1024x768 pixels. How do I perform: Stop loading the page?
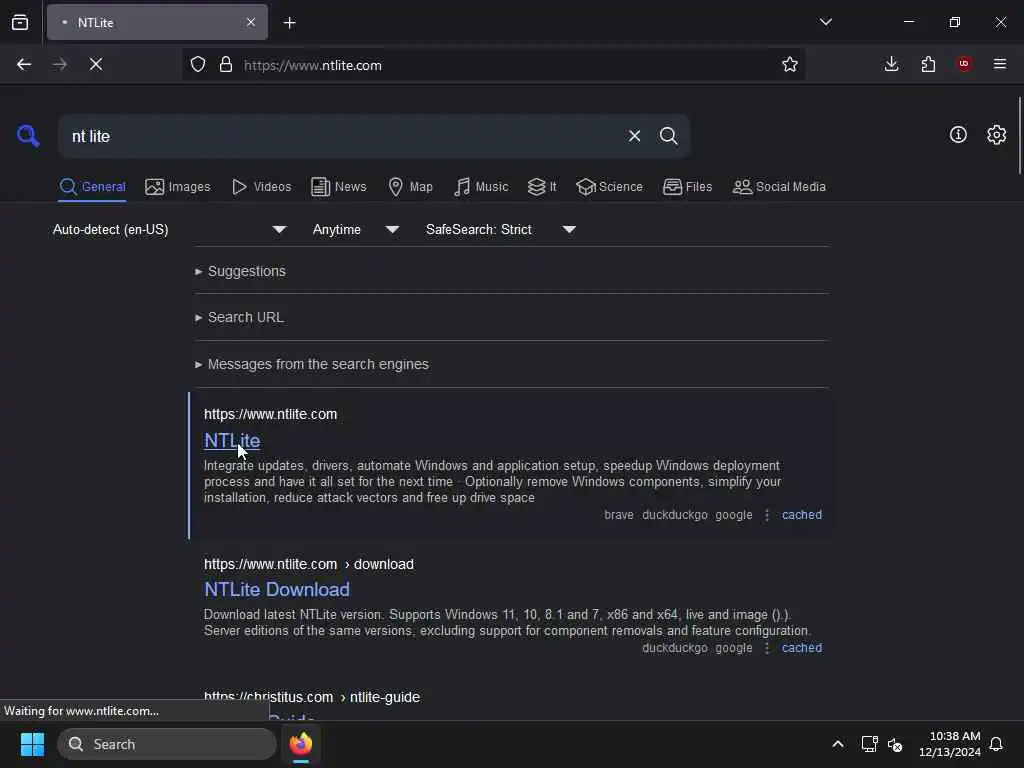coord(96,64)
